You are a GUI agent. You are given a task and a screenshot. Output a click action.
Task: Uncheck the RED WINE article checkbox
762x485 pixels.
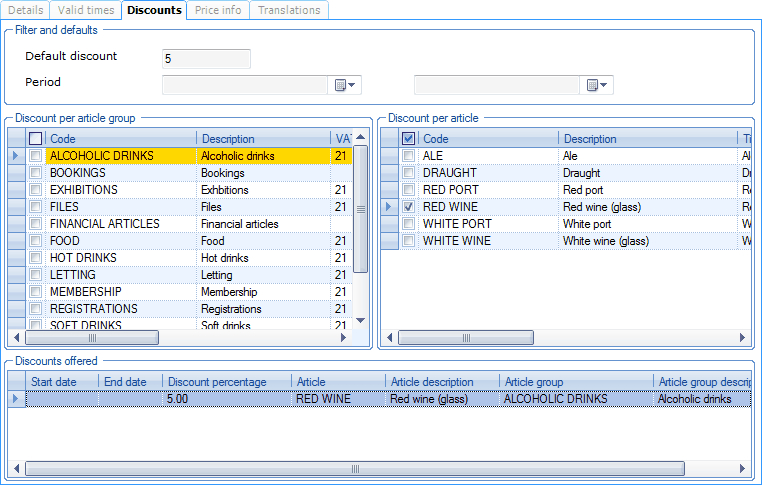[x=408, y=207]
